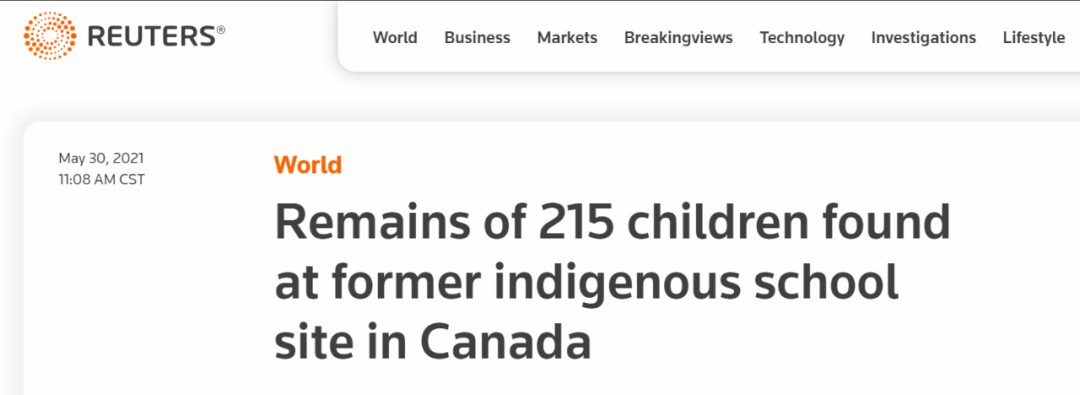Select Breakingviews in the top navigation
Viewport: 1080px width, 395px height.
678,38
